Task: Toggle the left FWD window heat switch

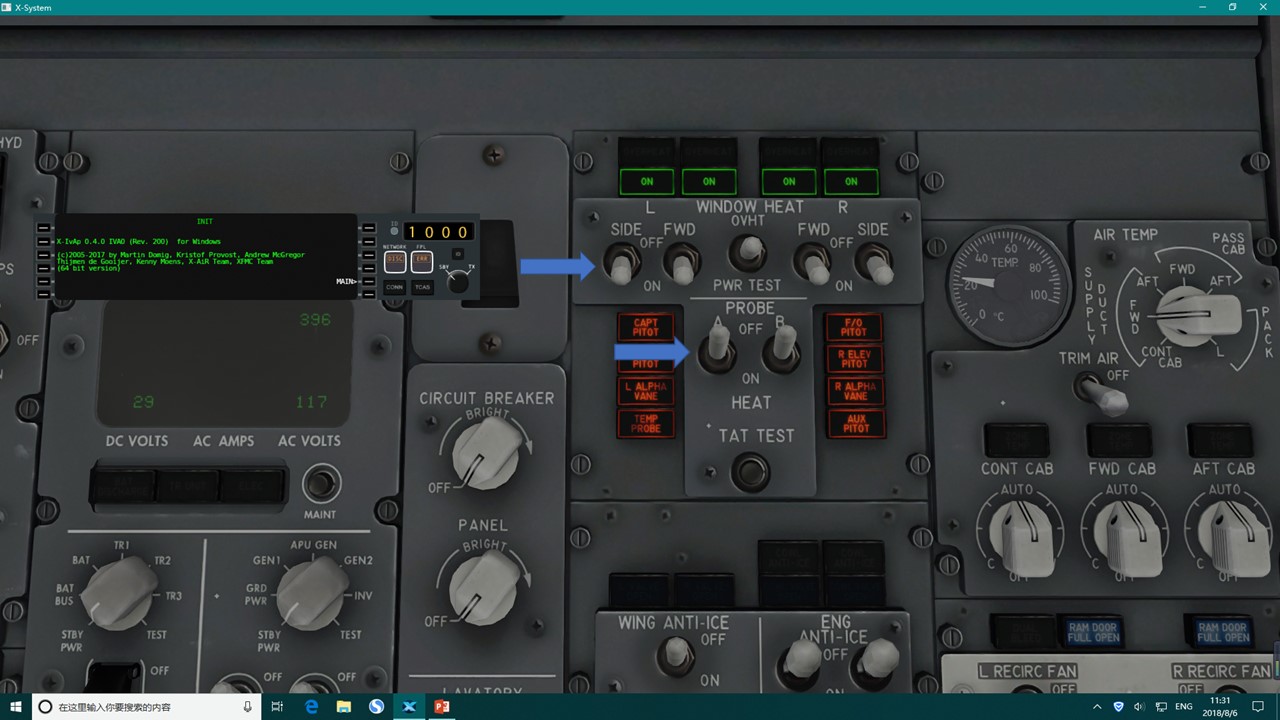Action: pos(683,265)
